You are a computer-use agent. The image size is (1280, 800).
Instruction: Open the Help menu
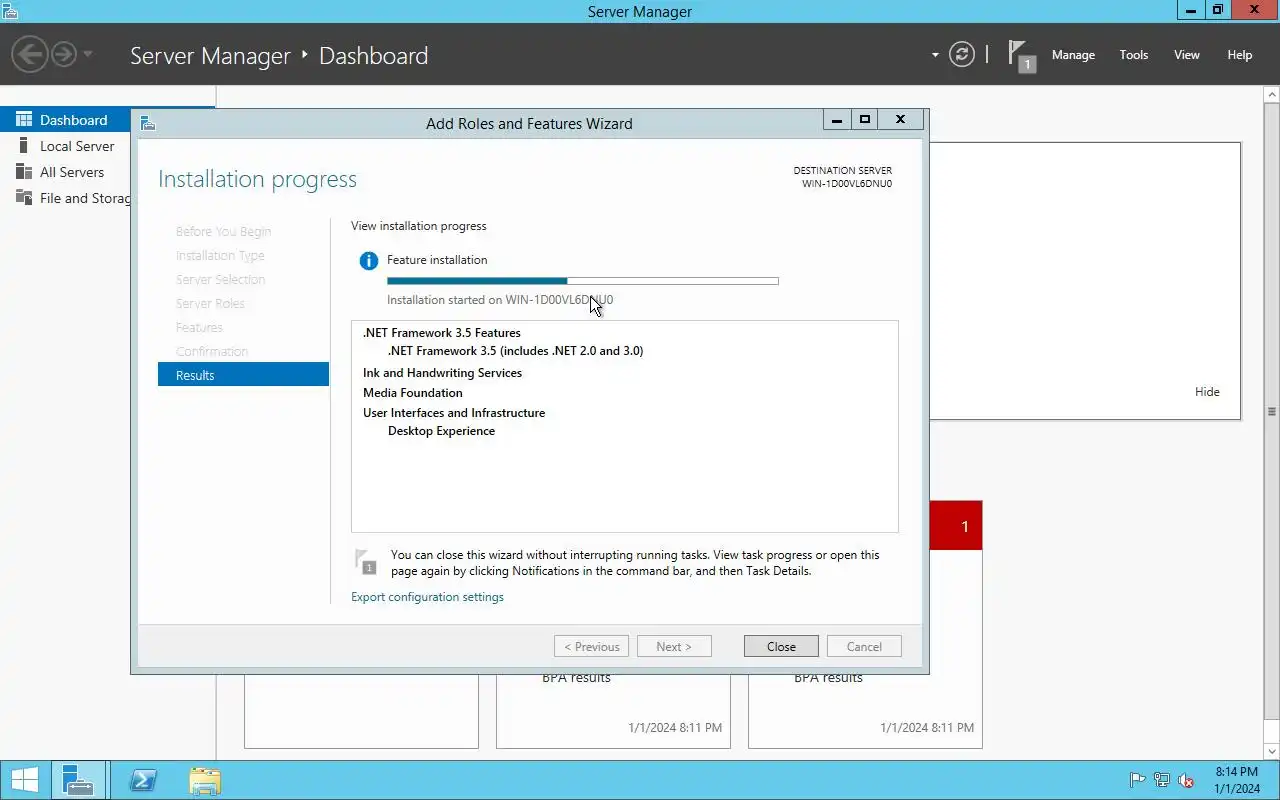[x=1240, y=55]
